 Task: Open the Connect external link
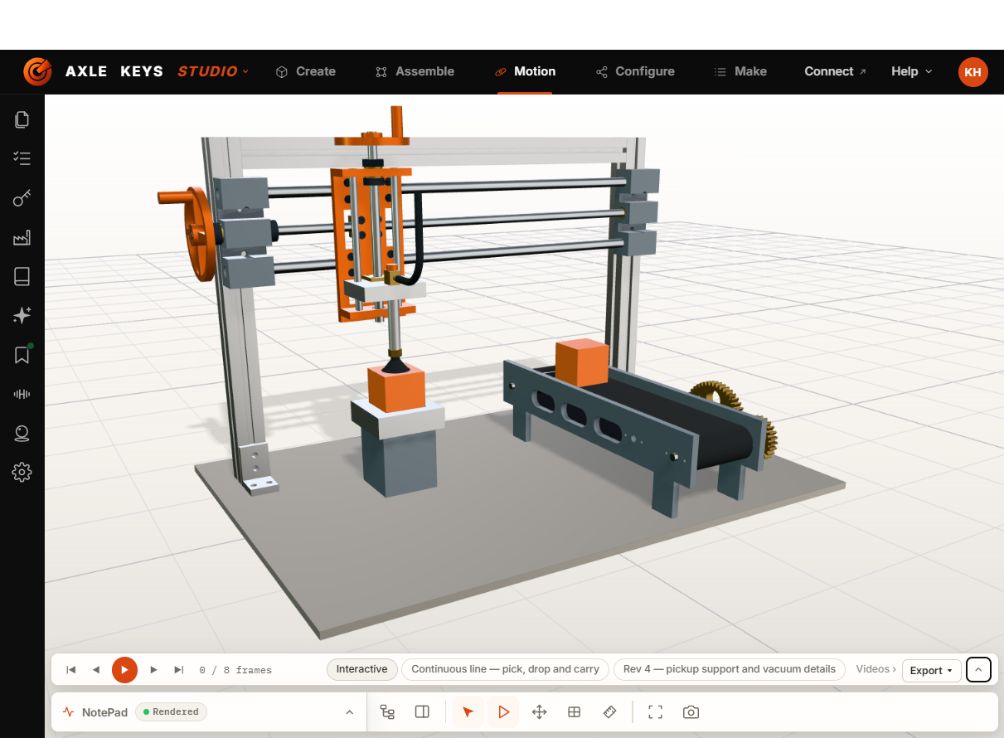pos(835,72)
